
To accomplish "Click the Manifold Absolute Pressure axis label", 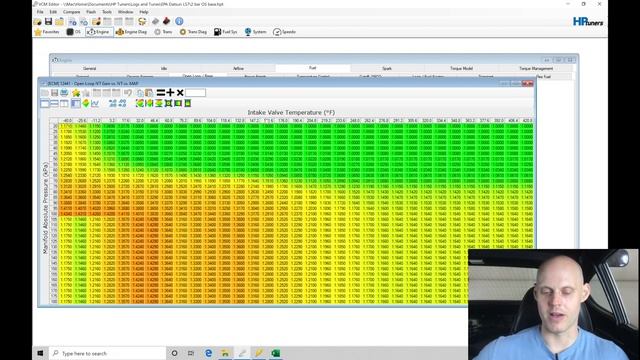I will (x=45, y=208).
